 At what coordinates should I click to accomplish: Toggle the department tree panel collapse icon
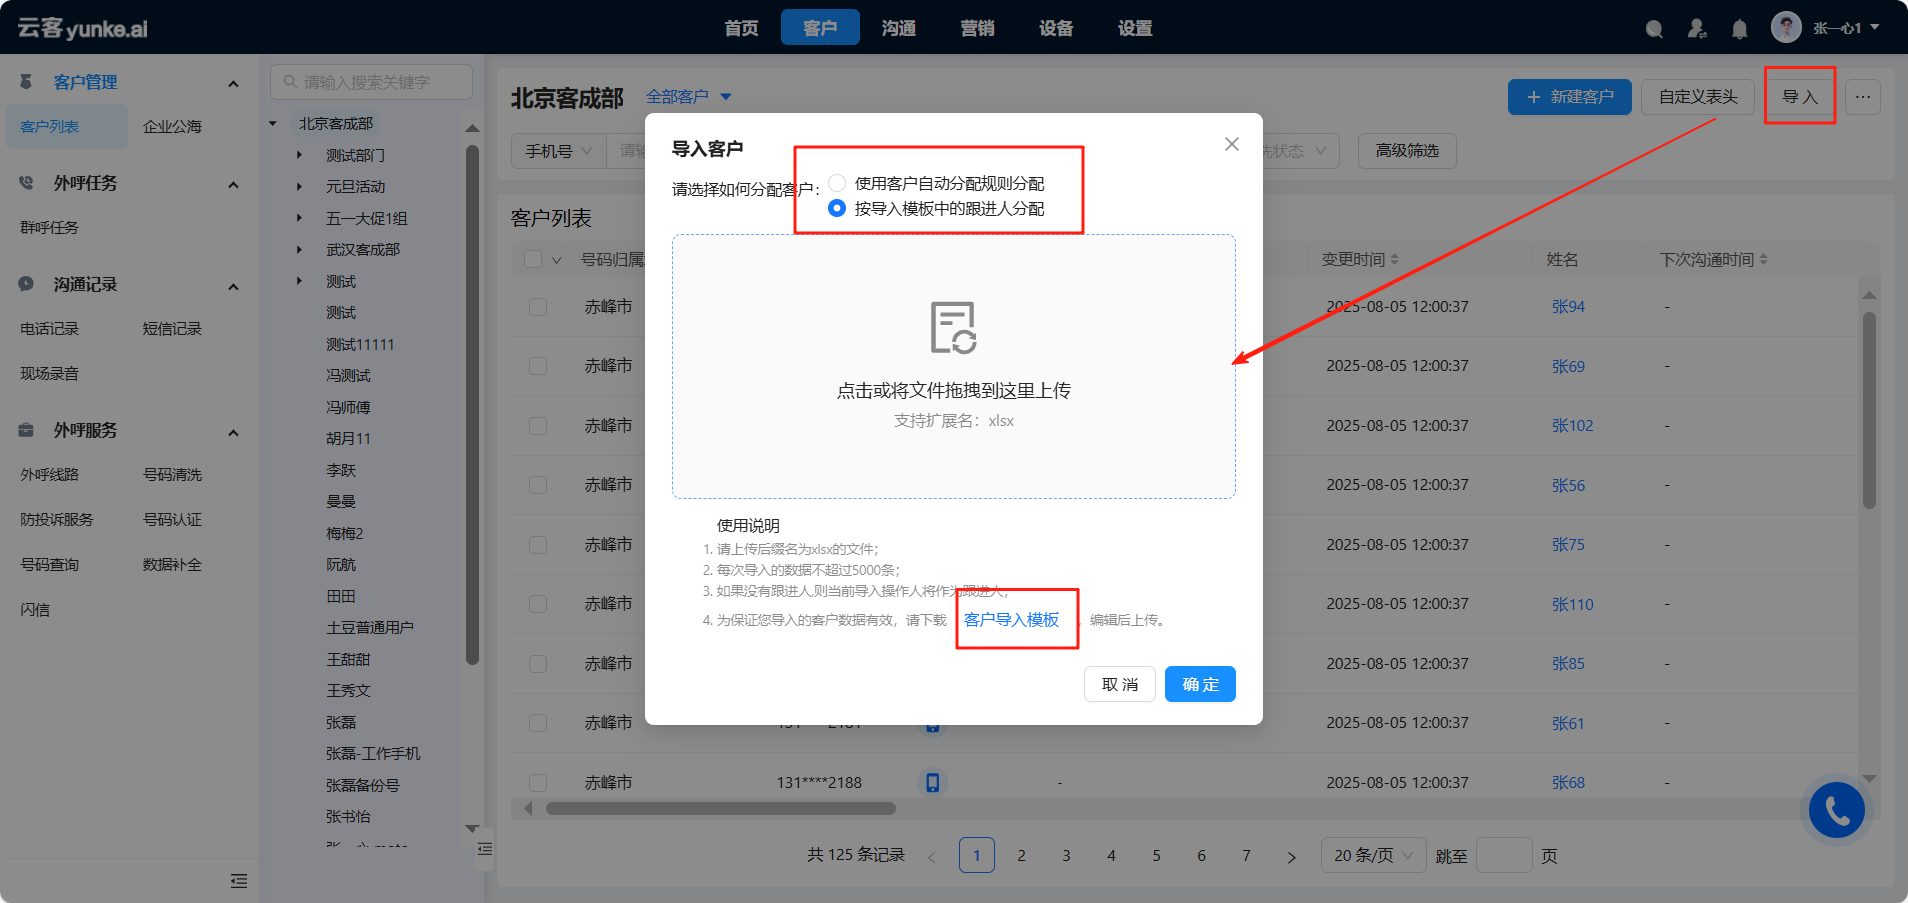(485, 849)
